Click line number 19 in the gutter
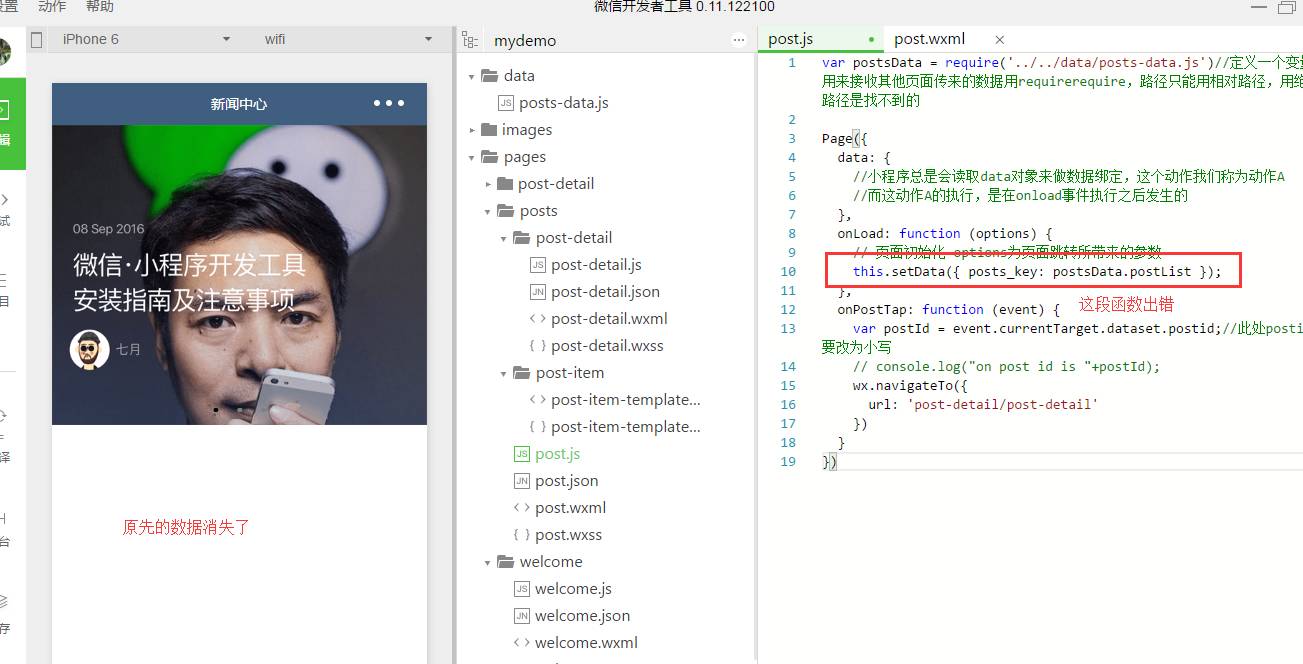This screenshot has height=664, width=1303. click(x=789, y=461)
